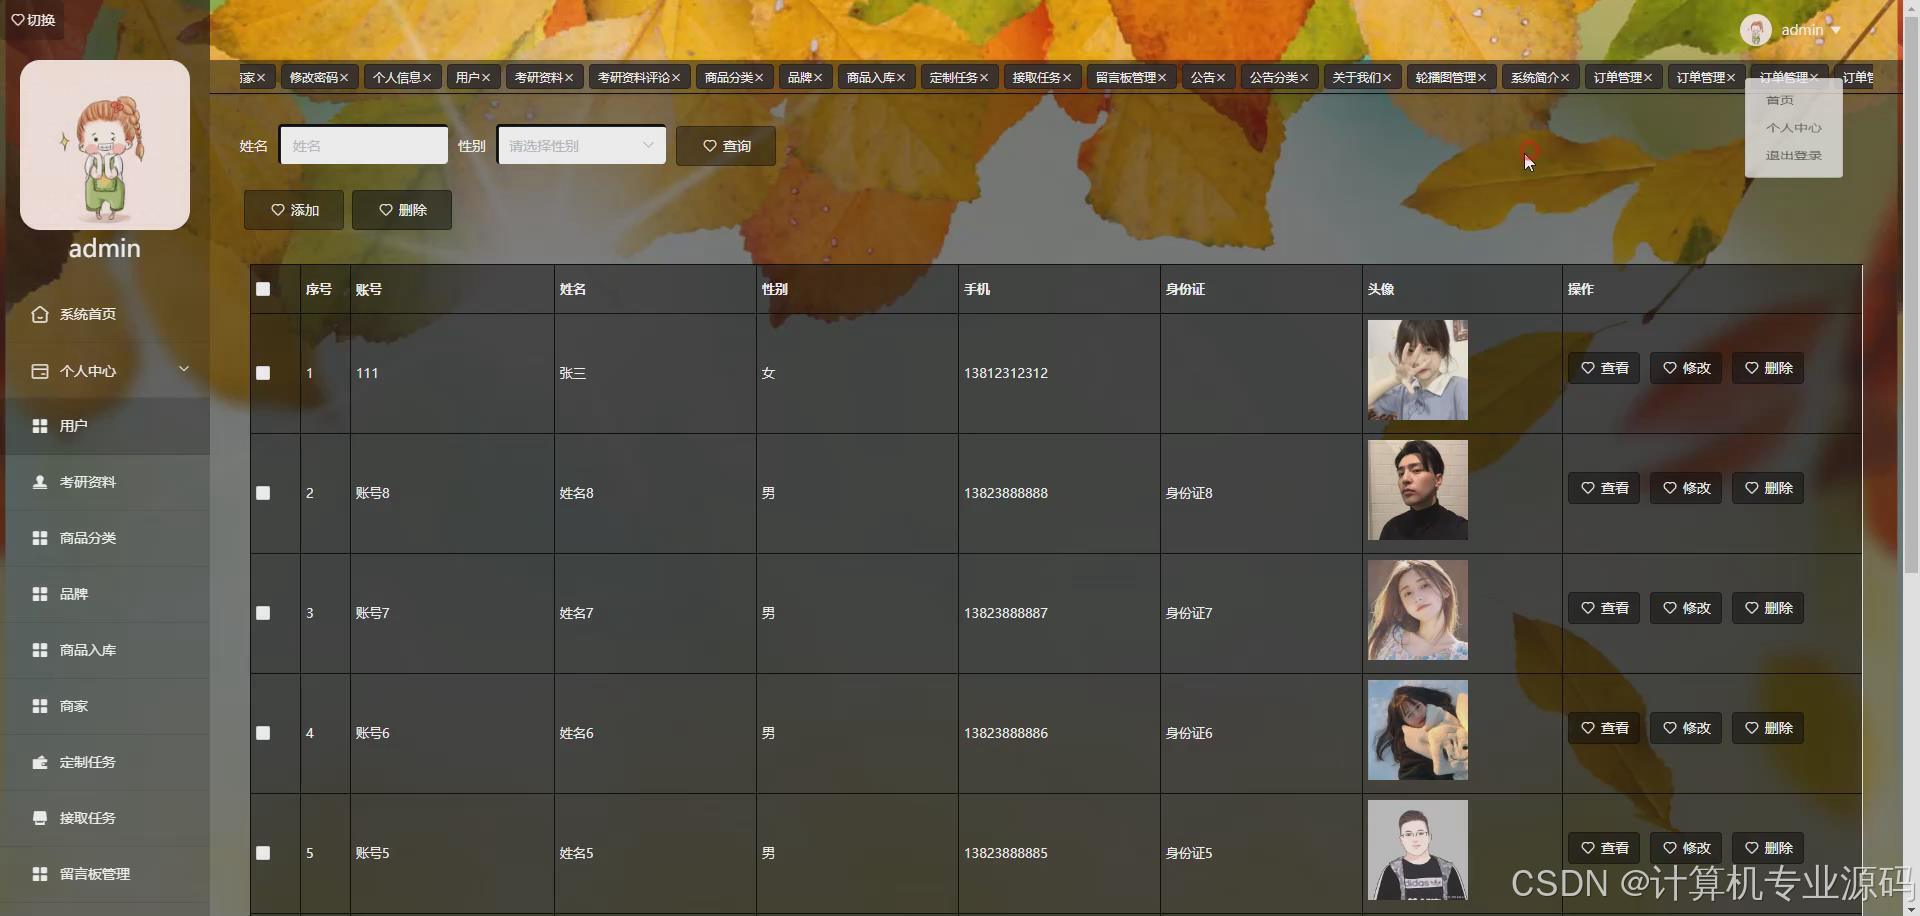Click the 切换 switch button at top-left
The image size is (1920, 916).
point(33,20)
